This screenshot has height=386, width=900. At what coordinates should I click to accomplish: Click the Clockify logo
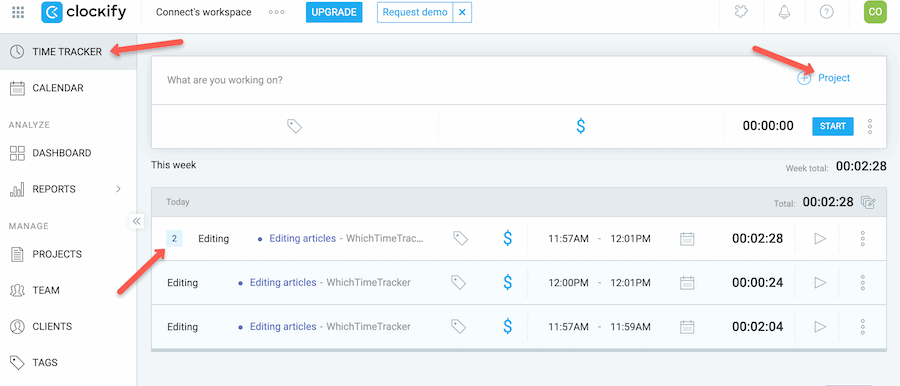pos(84,12)
